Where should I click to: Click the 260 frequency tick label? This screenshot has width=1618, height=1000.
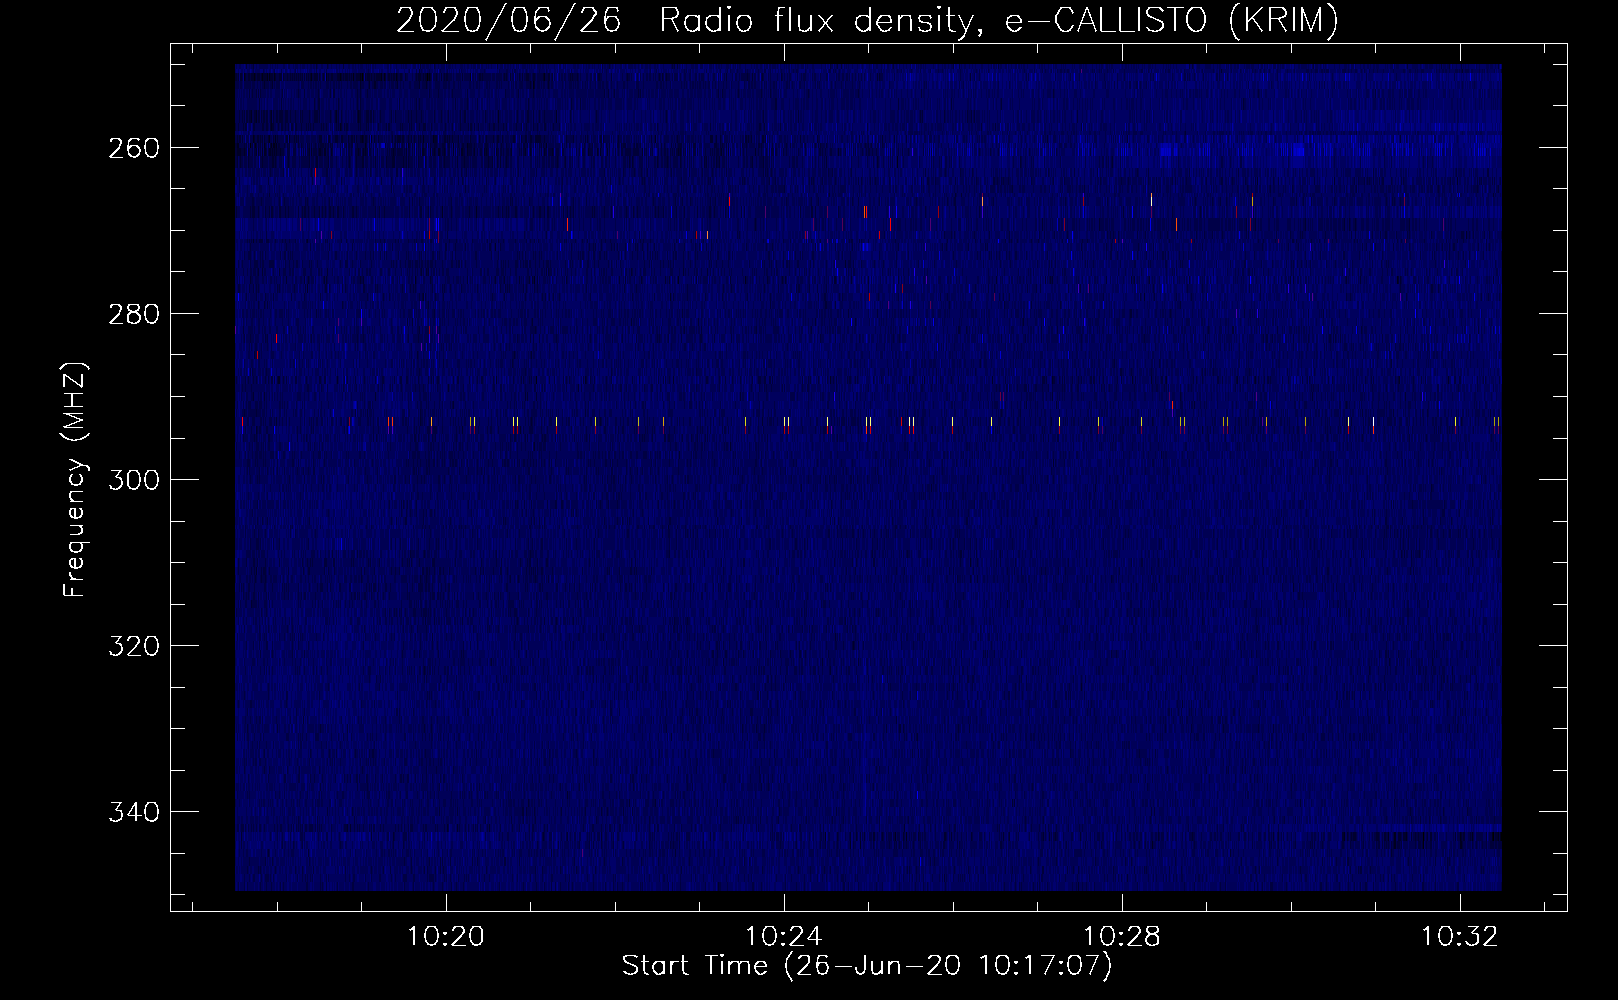(134, 148)
